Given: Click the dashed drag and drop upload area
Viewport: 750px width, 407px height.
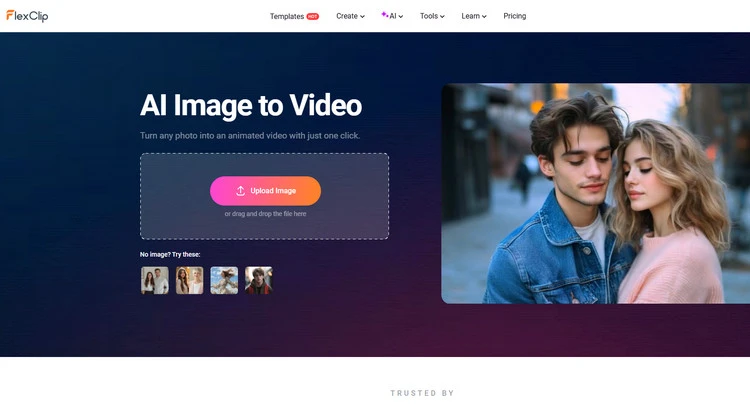Looking at the screenshot, I should [x=265, y=196].
